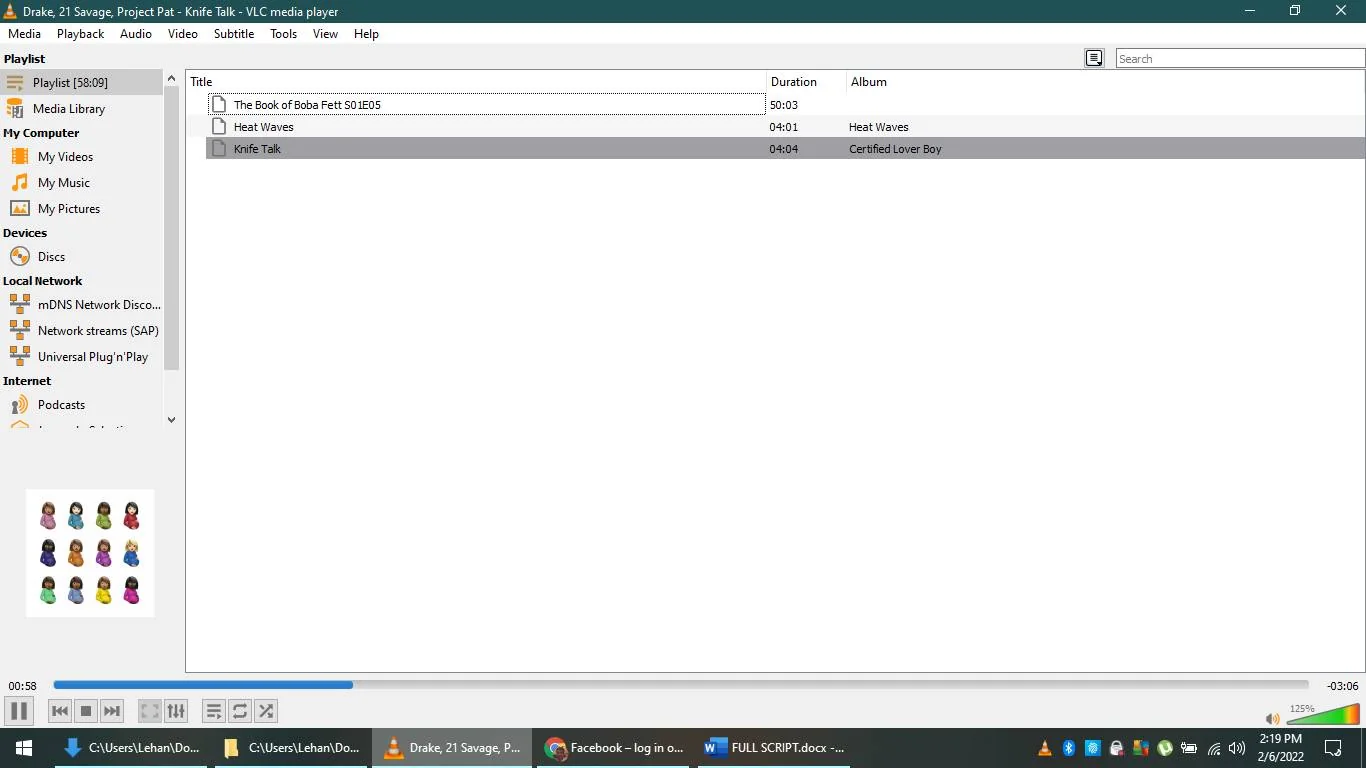1366x768 pixels.
Task: Open the extended settings (equalizer) dialog
Action: [176, 711]
